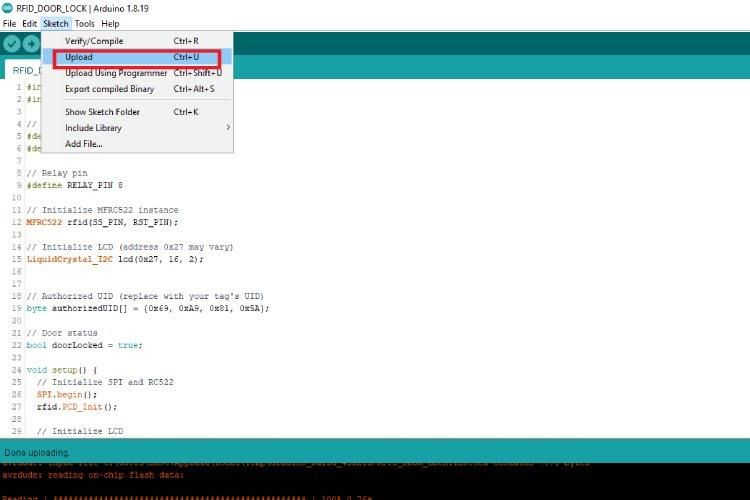
Task: Open the Edit menu
Action: [29, 23]
